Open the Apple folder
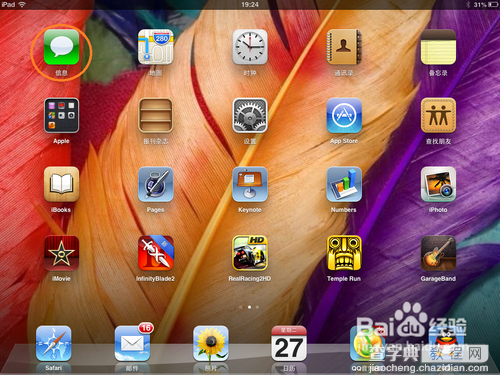The image size is (500, 375). [61, 116]
